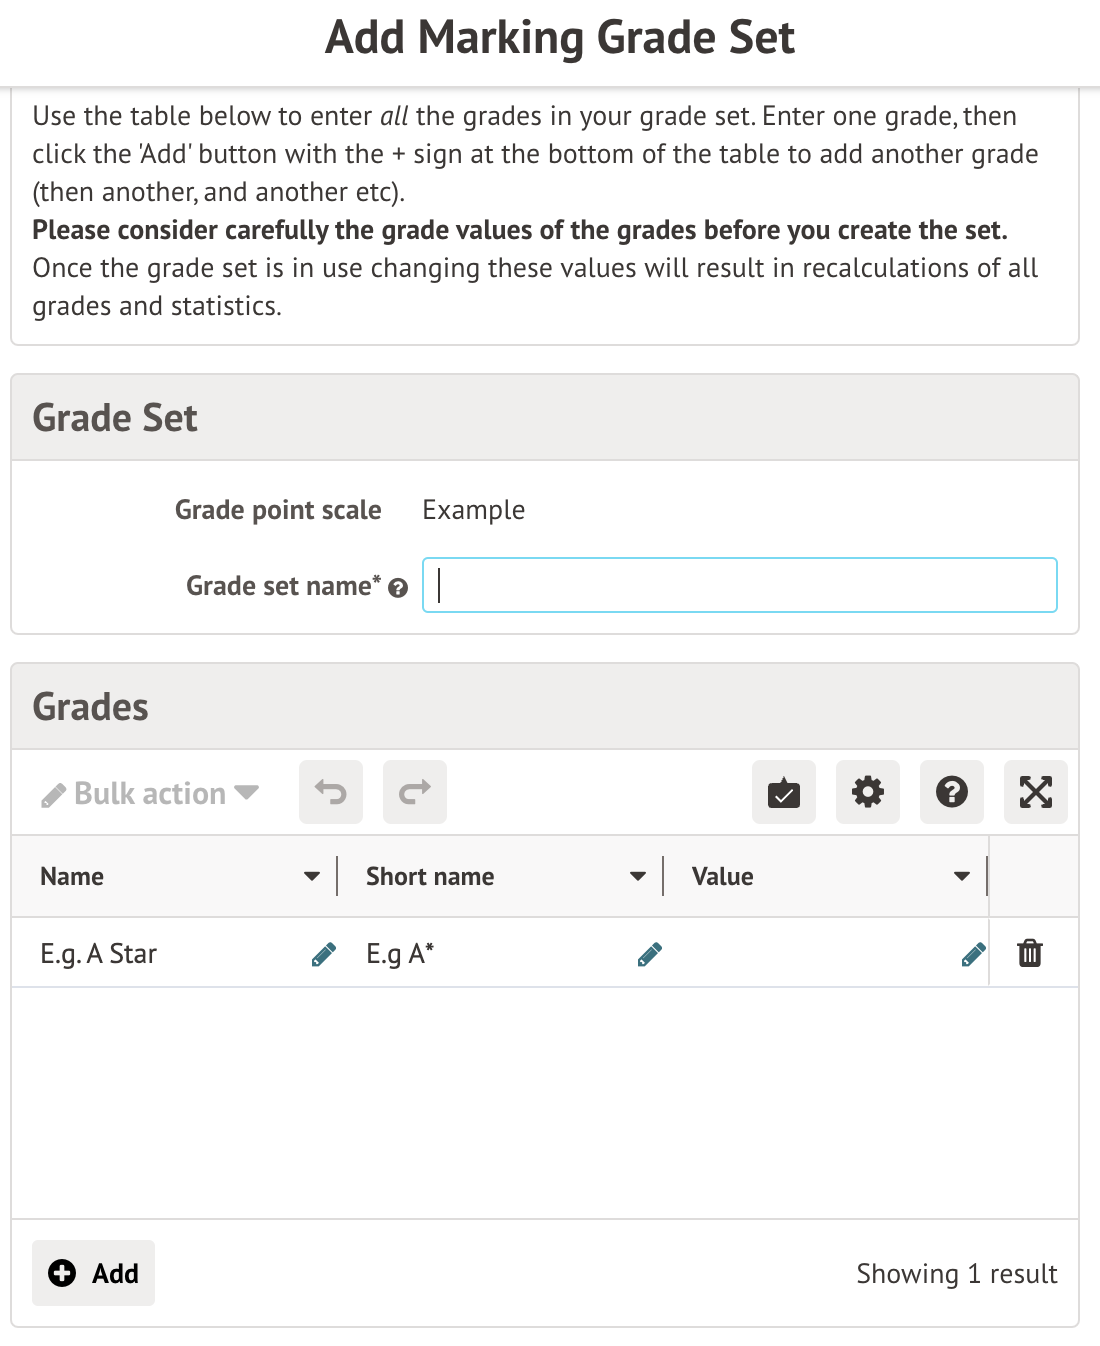Open the table settings gear
The image size is (1100, 1346).
click(x=868, y=792)
